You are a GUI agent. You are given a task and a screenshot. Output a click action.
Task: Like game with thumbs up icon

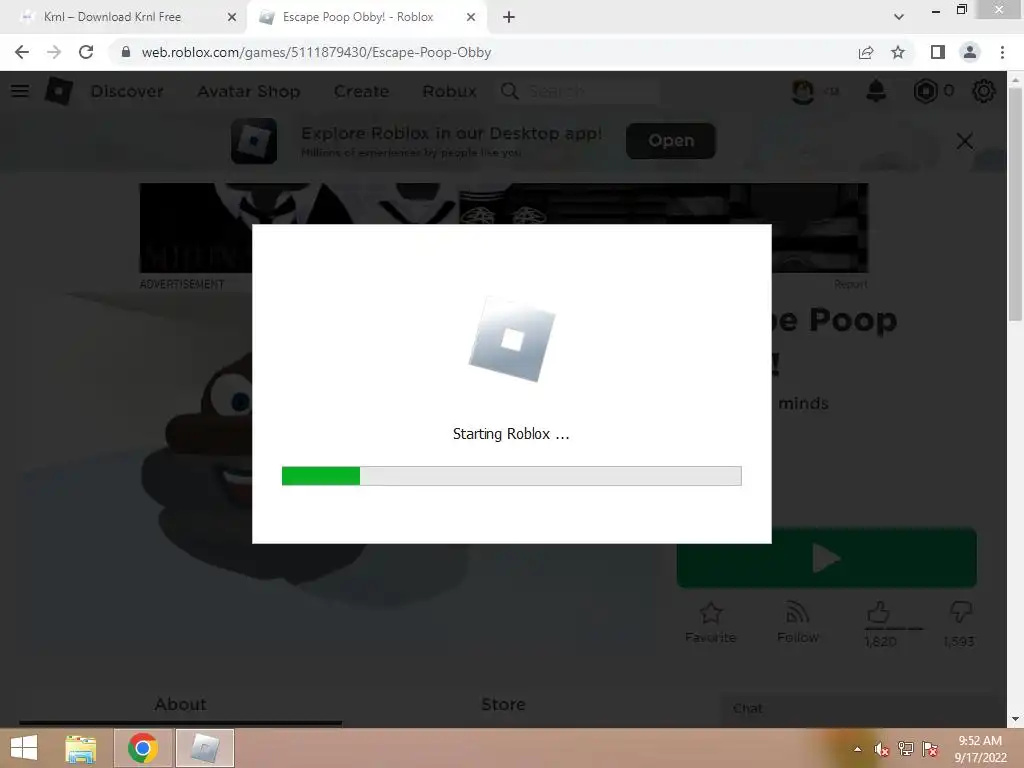[878, 613]
